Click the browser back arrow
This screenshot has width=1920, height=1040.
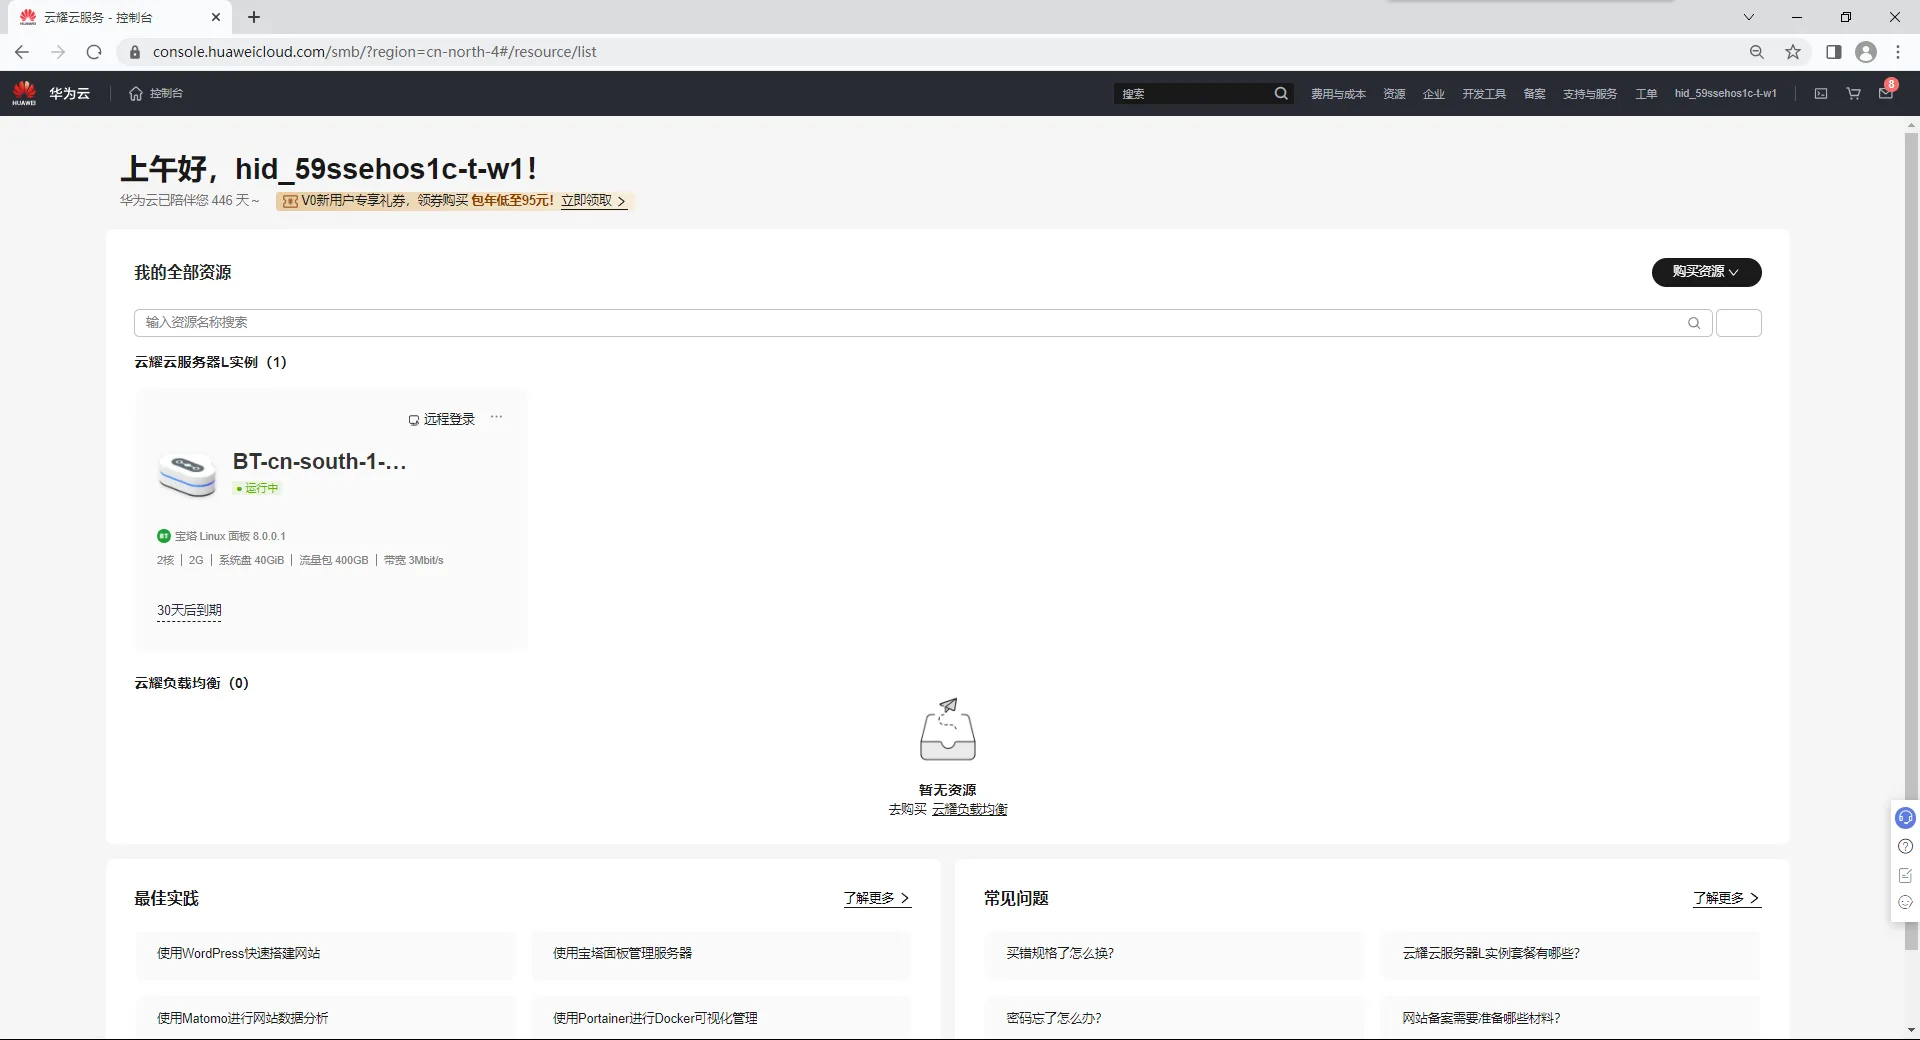pyautogui.click(x=22, y=52)
